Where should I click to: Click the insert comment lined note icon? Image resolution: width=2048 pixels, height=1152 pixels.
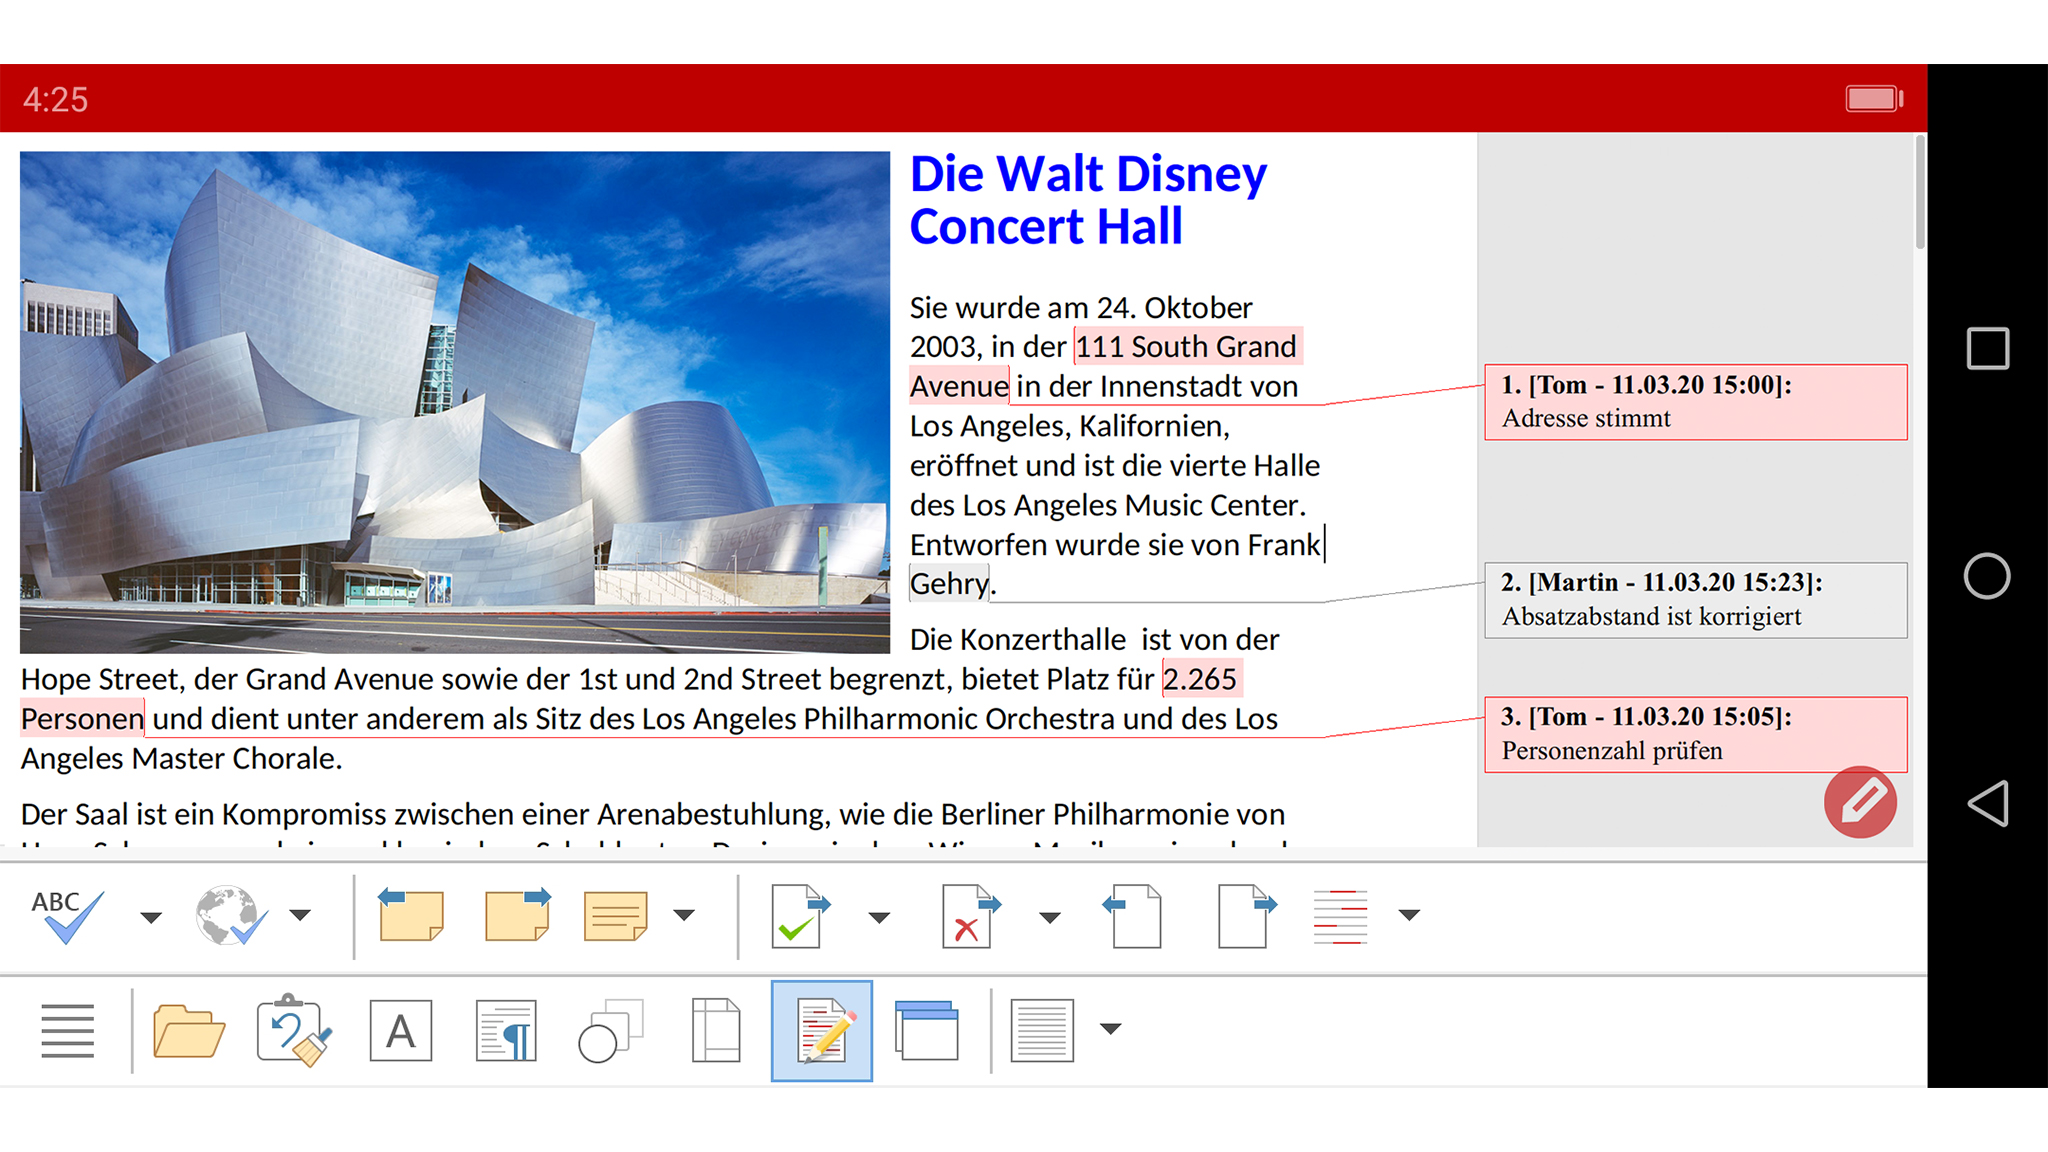click(x=615, y=915)
